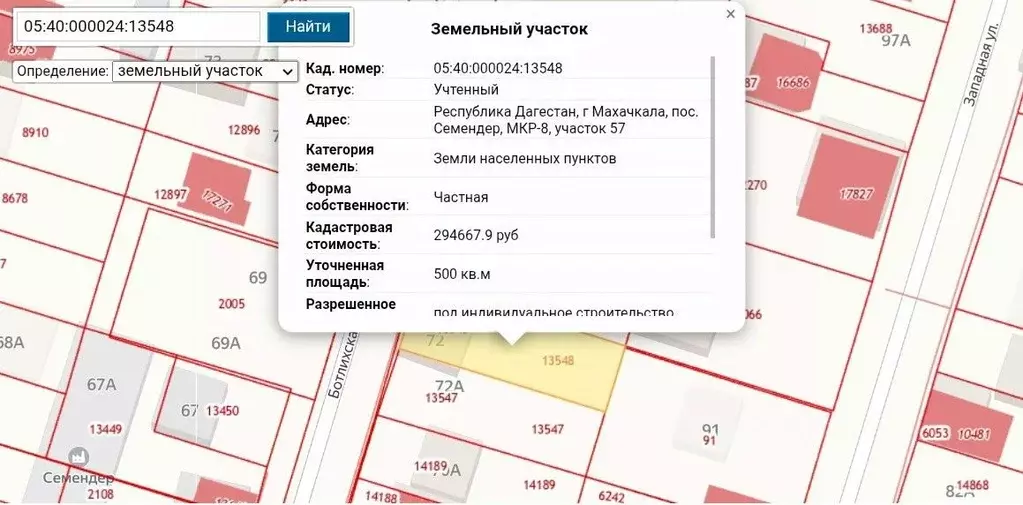1023x505 pixels.
Task: Click the Частная ownership value
Action: (x=461, y=197)
